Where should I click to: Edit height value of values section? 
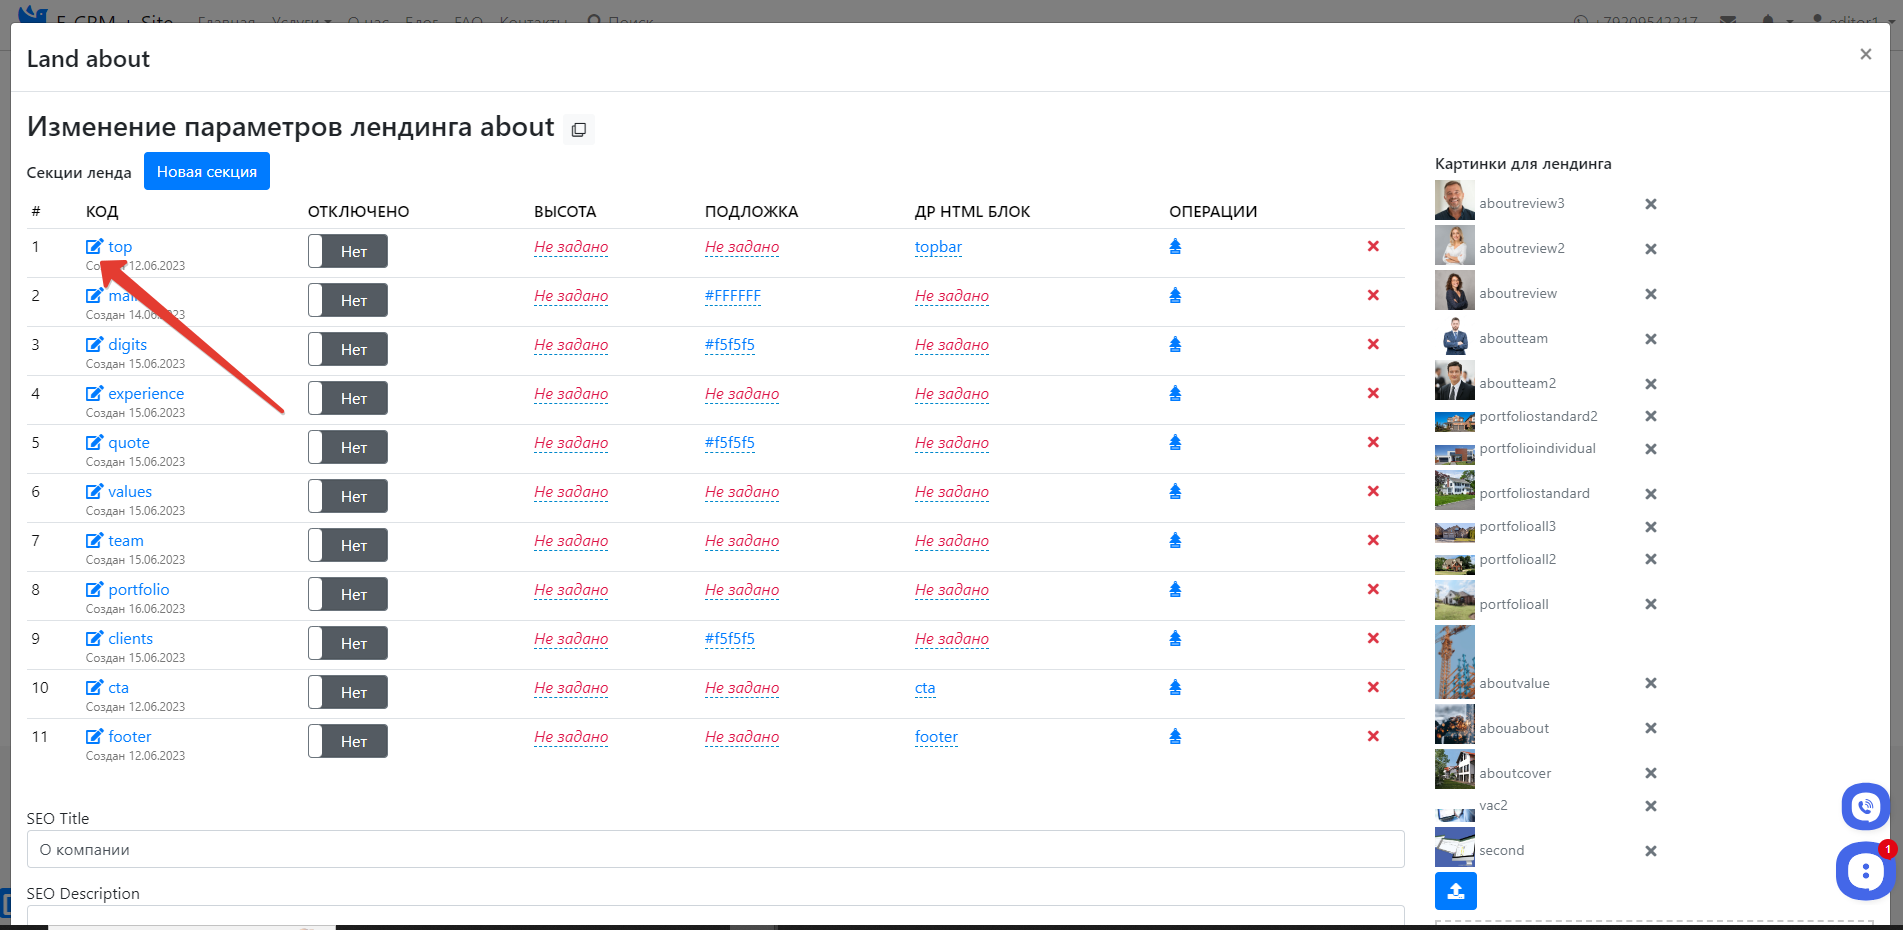pyautogui.click(x=570, y=492)
